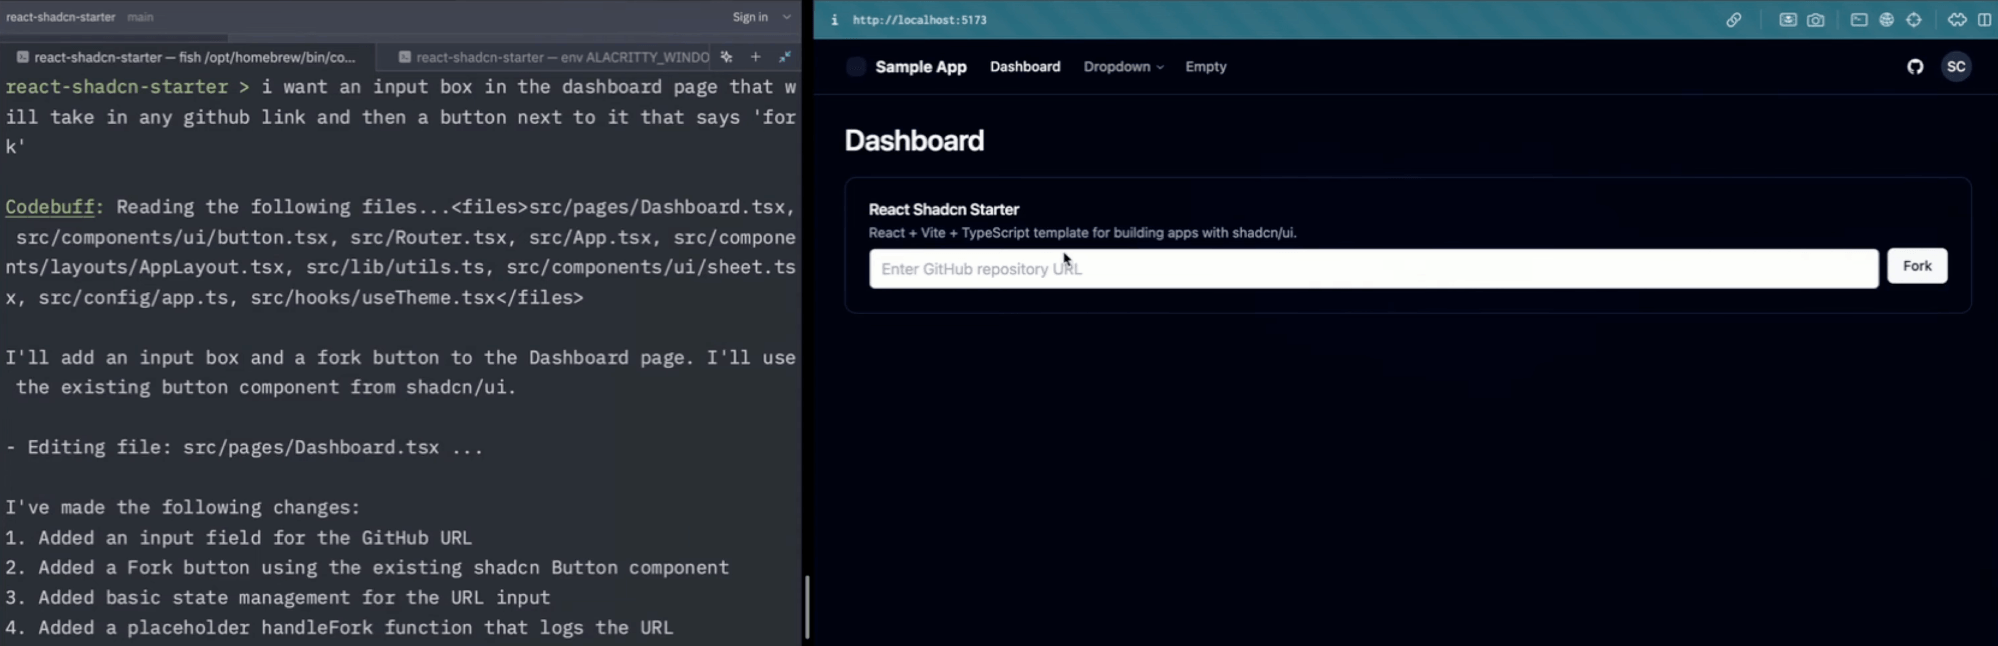The image size is (1998, 646).
Task: Click the 'Added a Fork button' list line
Action: point(367,567)
